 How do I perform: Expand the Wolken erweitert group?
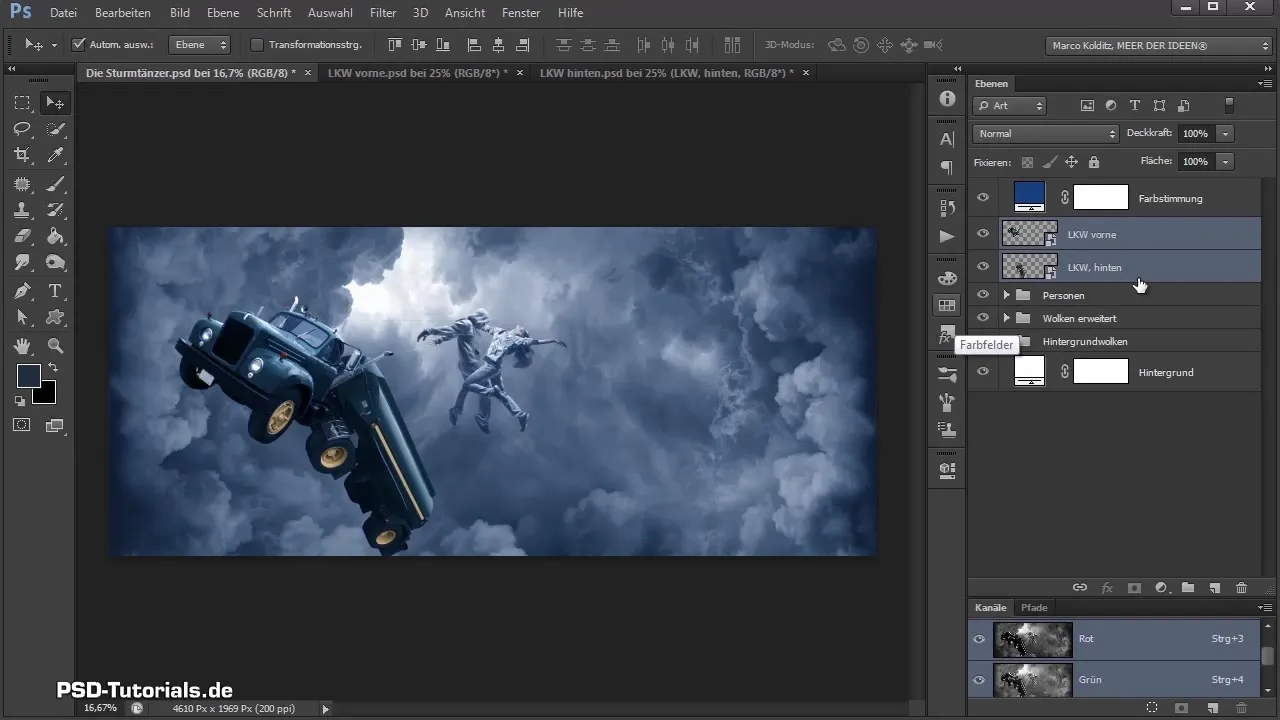(x=1006, y=318)
